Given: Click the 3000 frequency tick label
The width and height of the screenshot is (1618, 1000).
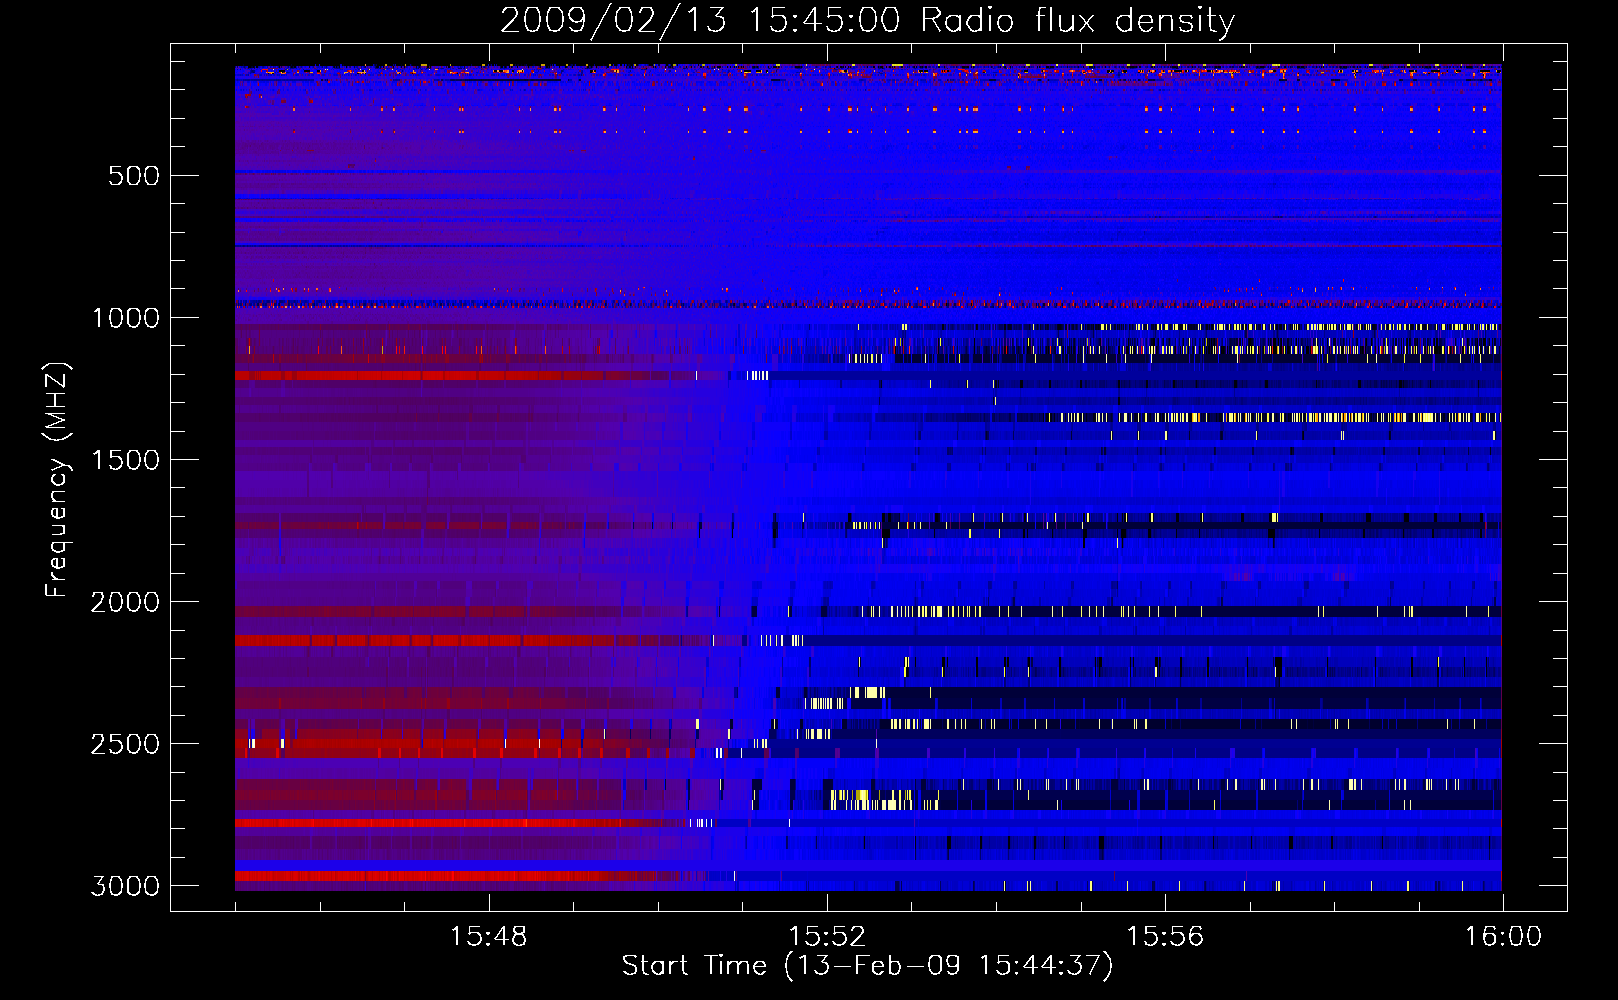Looking at the screenshot, I should 125,886.
